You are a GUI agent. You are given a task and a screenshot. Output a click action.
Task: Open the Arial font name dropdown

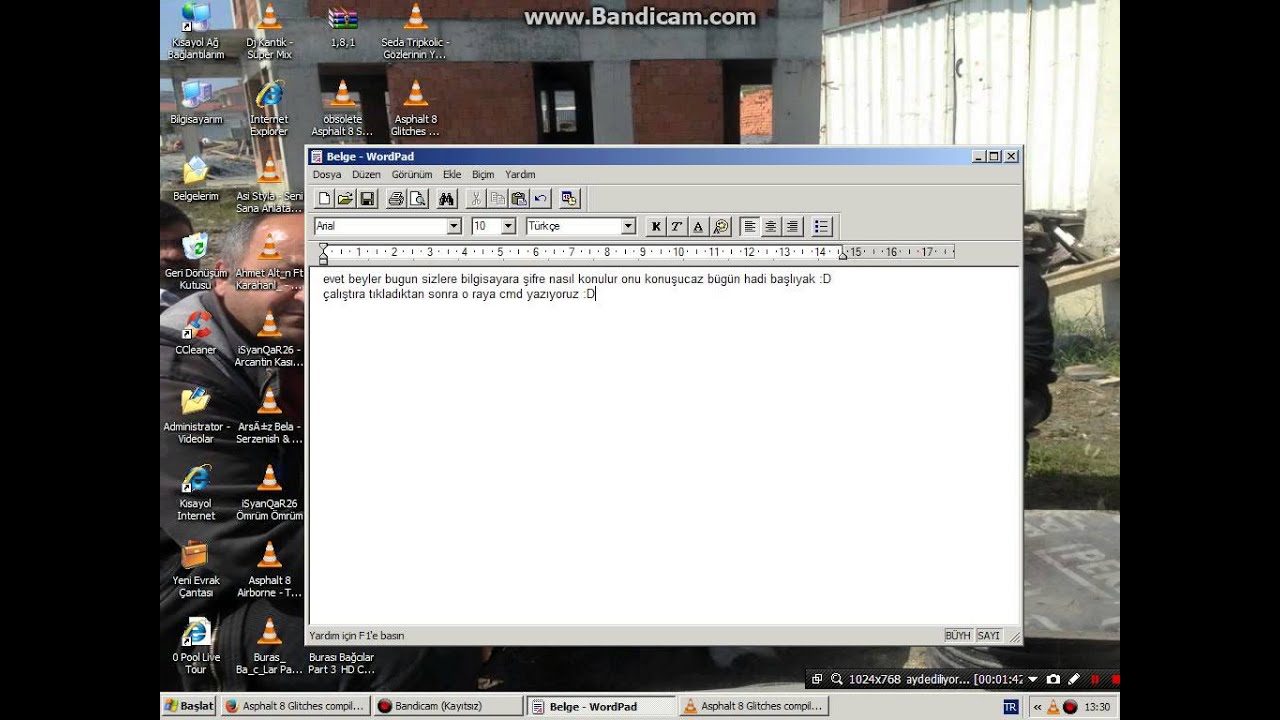[x=454, y=227]
